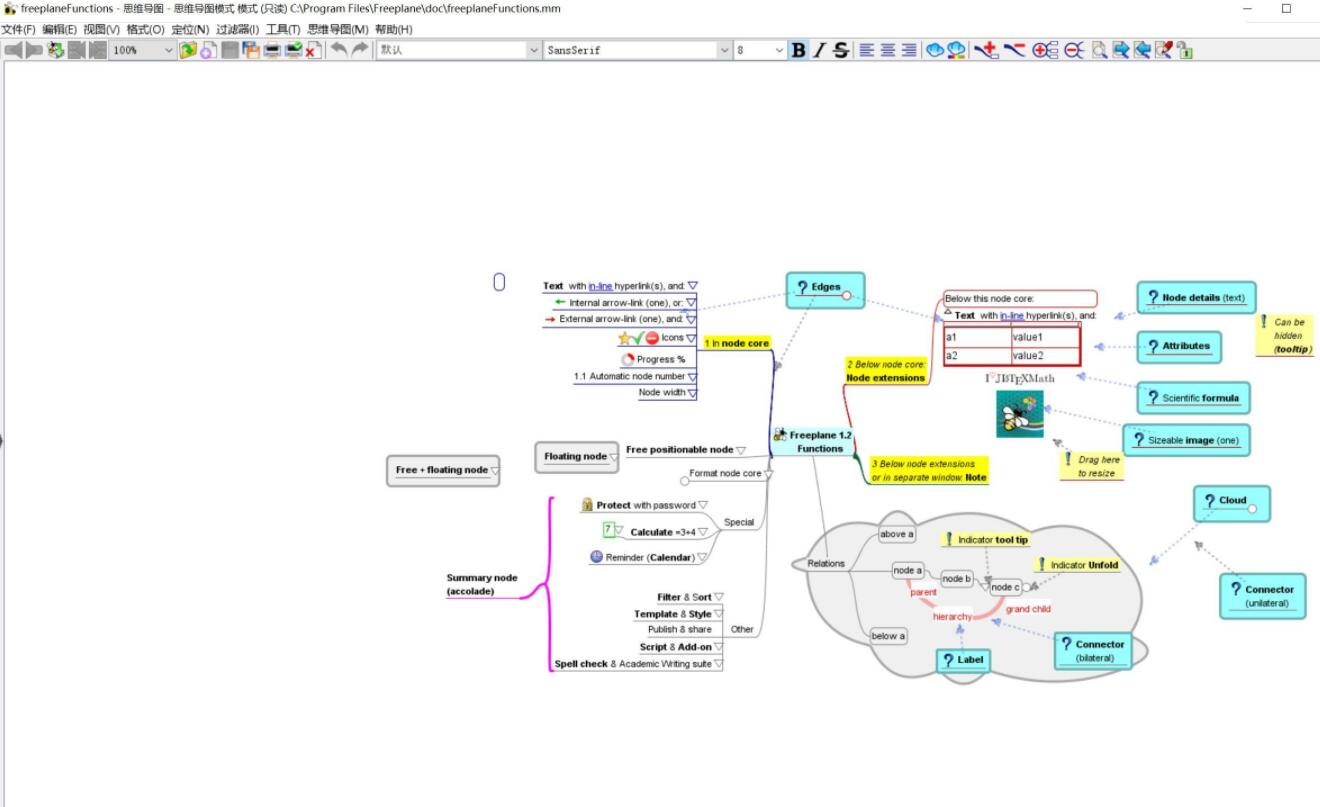This screenshot has width=1320, height=807.
Task: Open the font size 8 dropdown
Action: (x=780, y=50)
